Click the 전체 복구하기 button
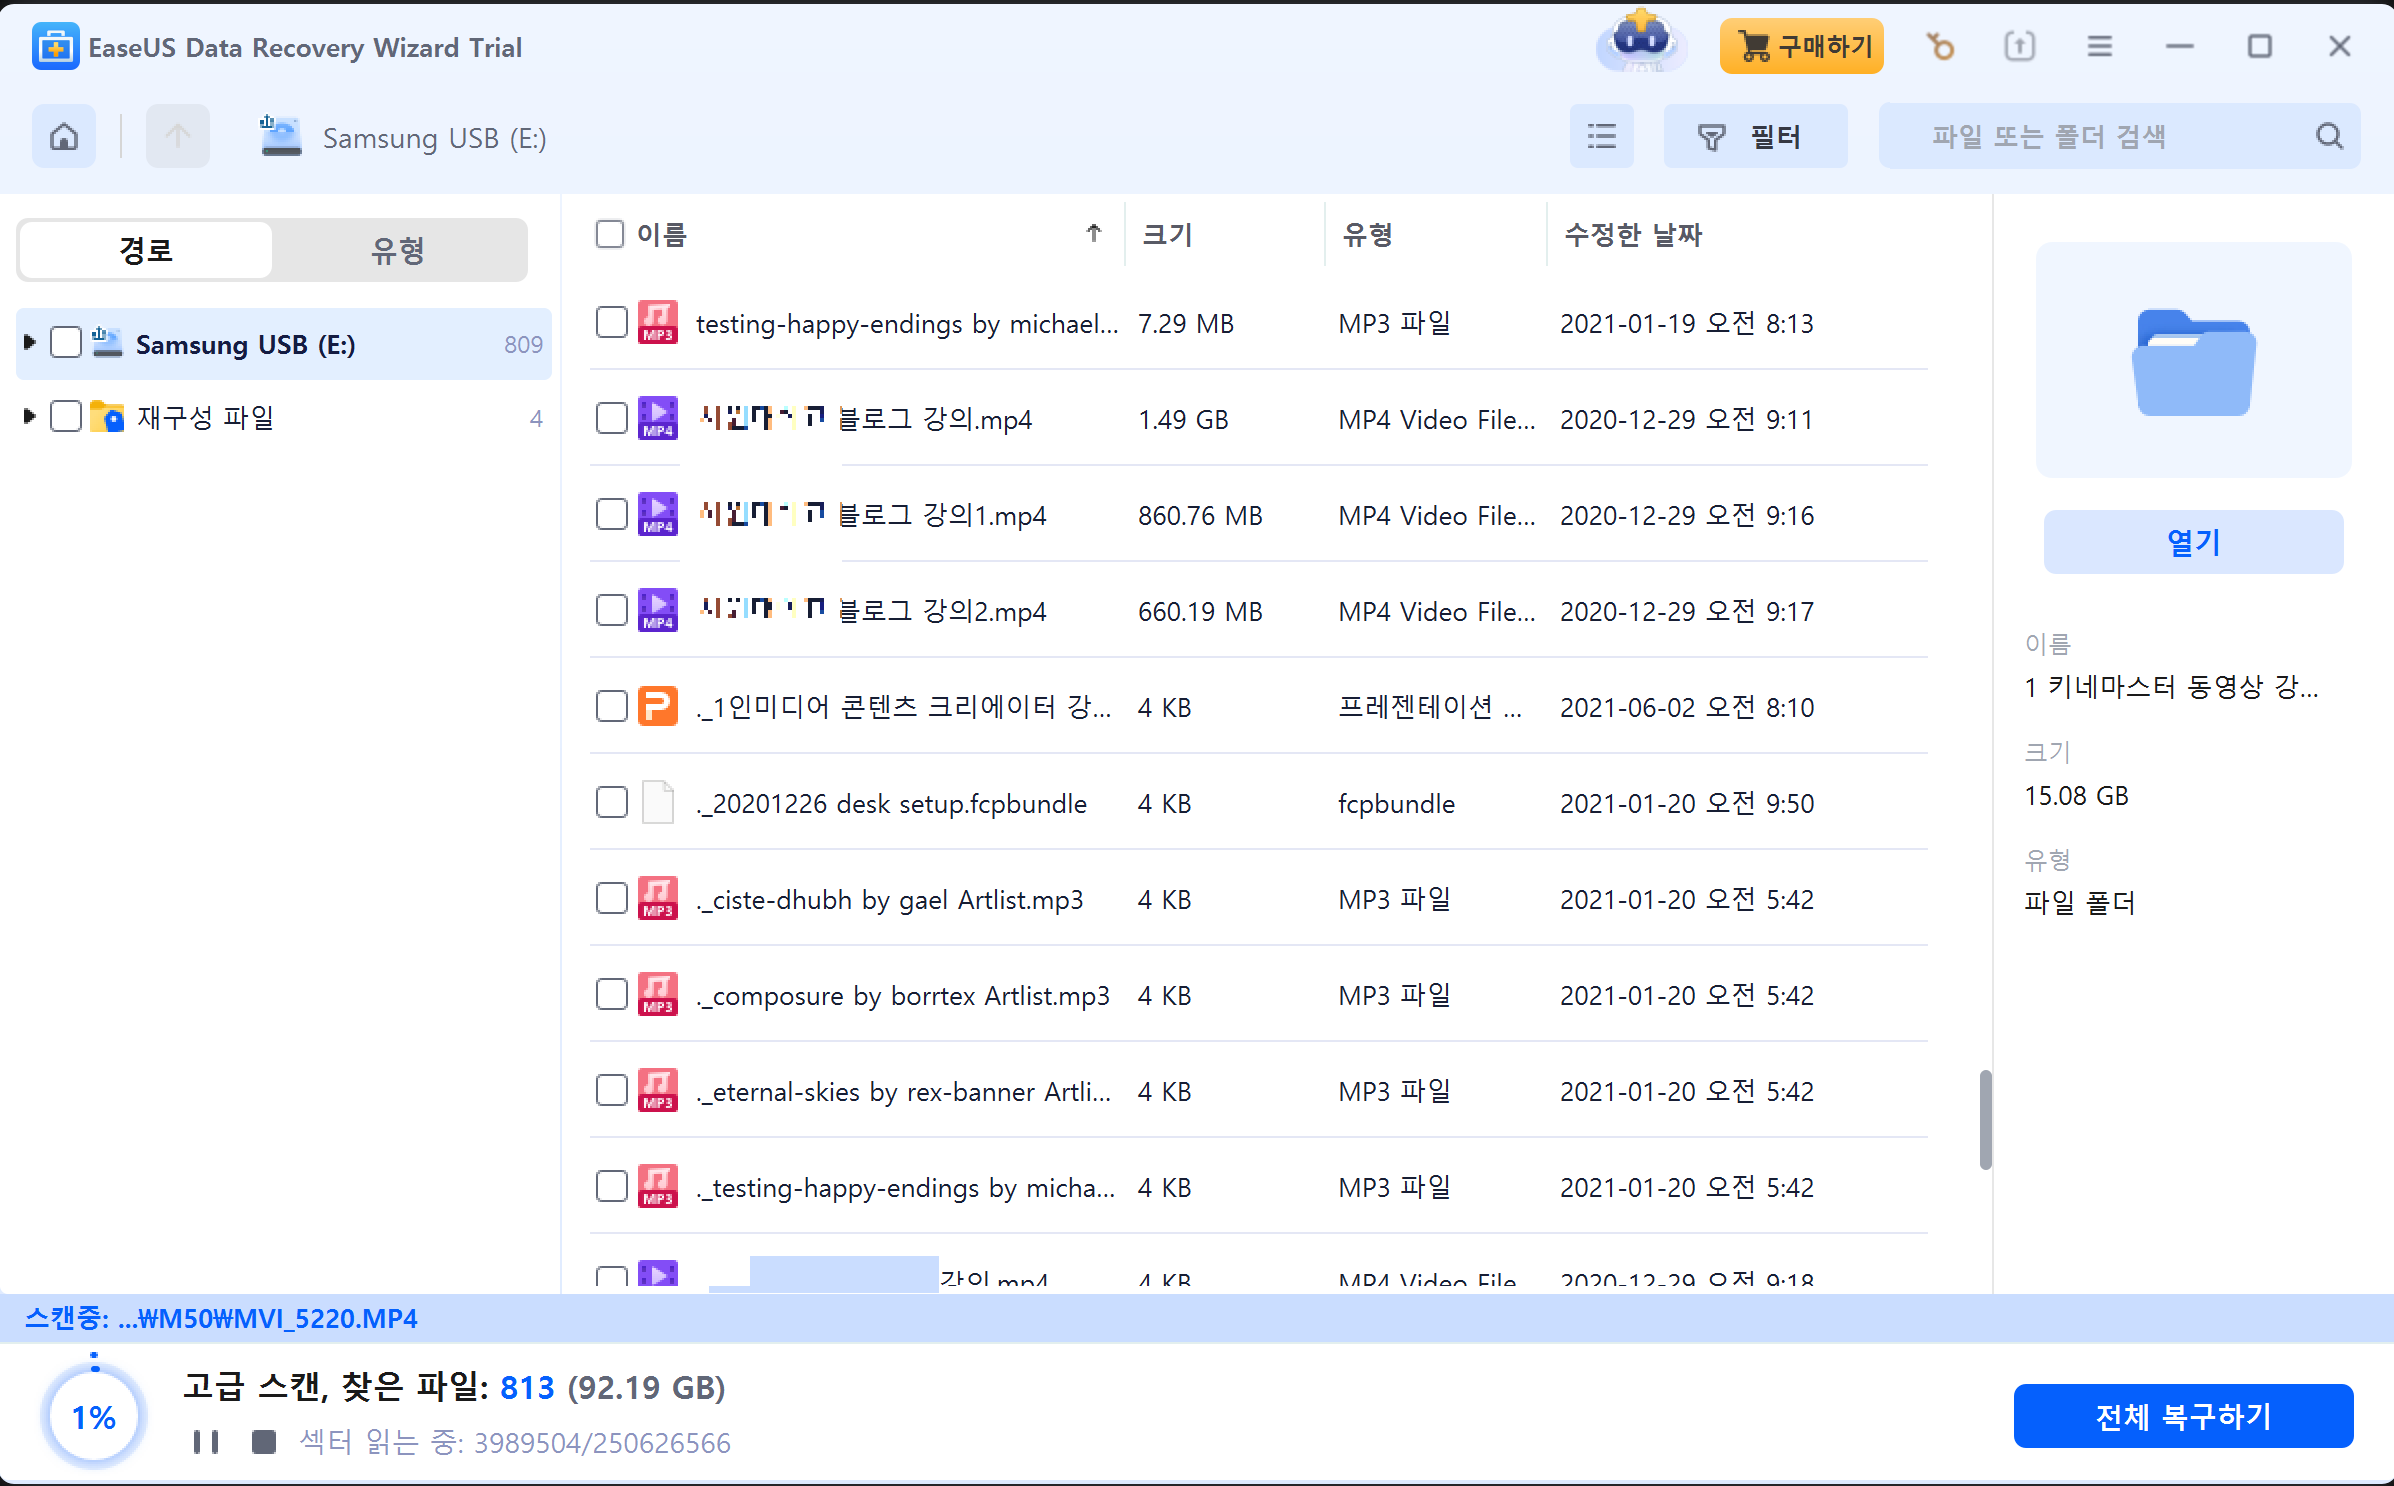Image resolution: width=2394 pixels, height=1486 pixels. (x=2182, y=1415)
